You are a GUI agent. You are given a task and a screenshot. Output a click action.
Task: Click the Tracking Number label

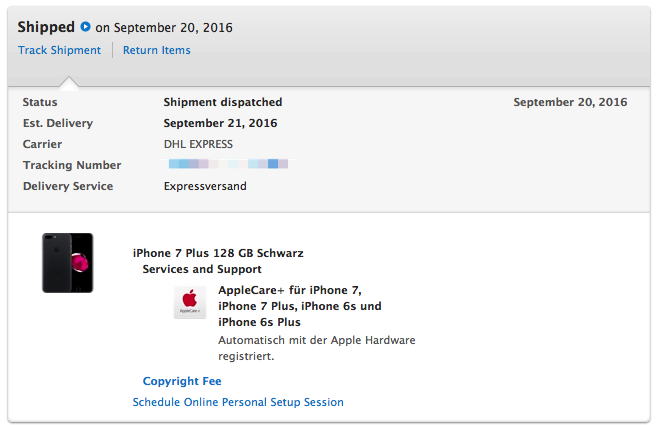tap(72, 165)
